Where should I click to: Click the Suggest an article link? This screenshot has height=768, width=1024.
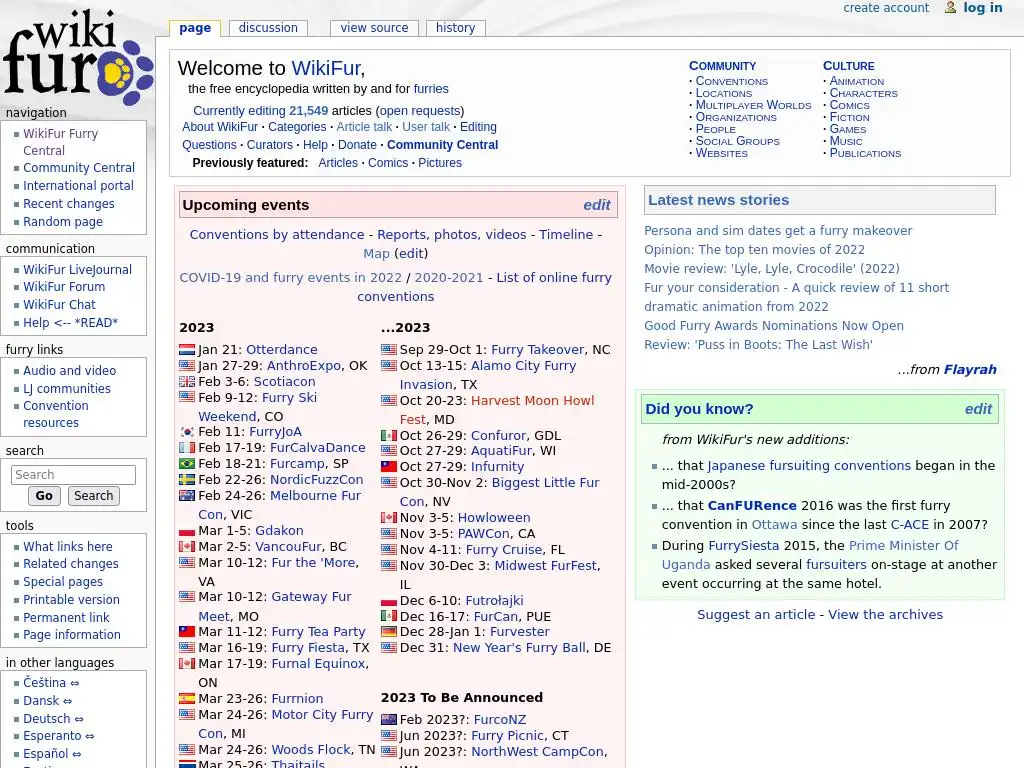click(756, 615)
